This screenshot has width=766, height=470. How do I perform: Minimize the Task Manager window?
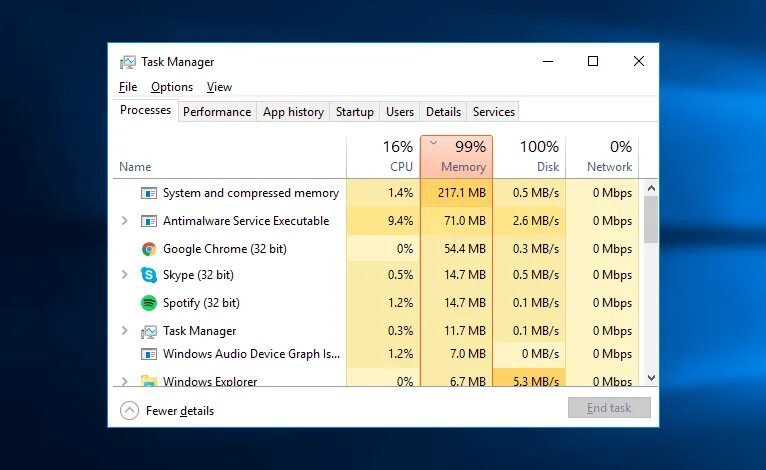[x=548, y=62]
